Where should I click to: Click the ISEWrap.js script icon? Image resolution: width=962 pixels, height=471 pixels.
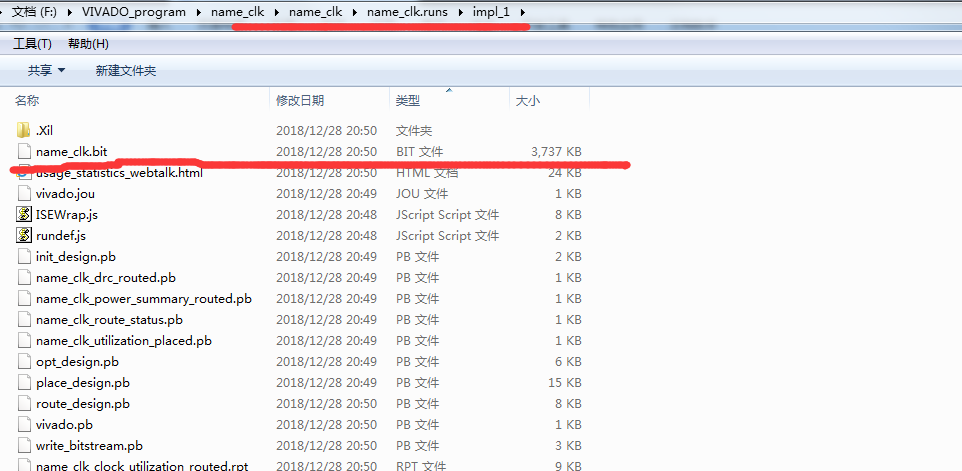[24, 214]
